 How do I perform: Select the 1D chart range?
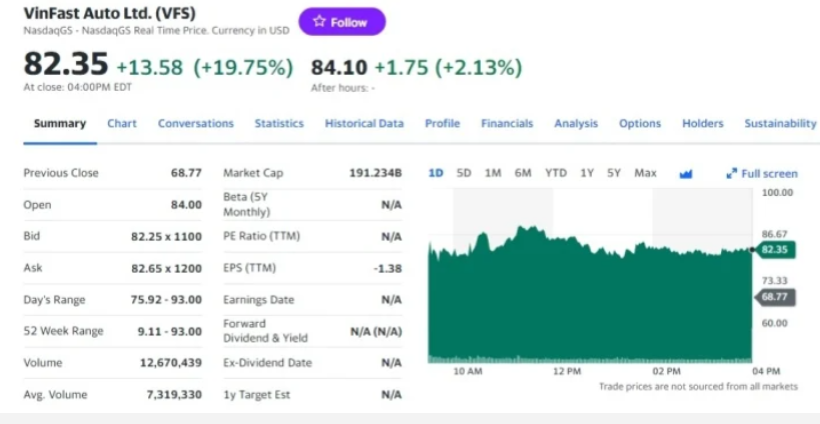(436, 173)
